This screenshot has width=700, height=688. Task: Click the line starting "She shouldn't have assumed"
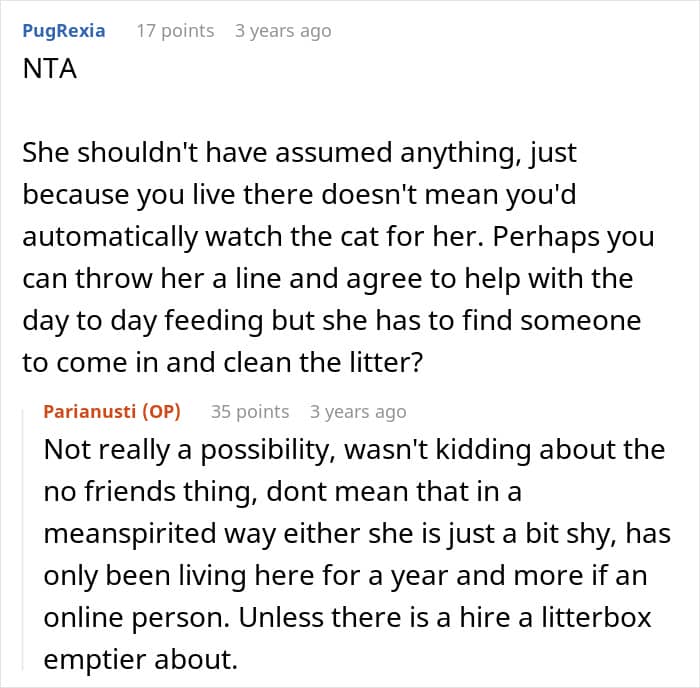300,155
